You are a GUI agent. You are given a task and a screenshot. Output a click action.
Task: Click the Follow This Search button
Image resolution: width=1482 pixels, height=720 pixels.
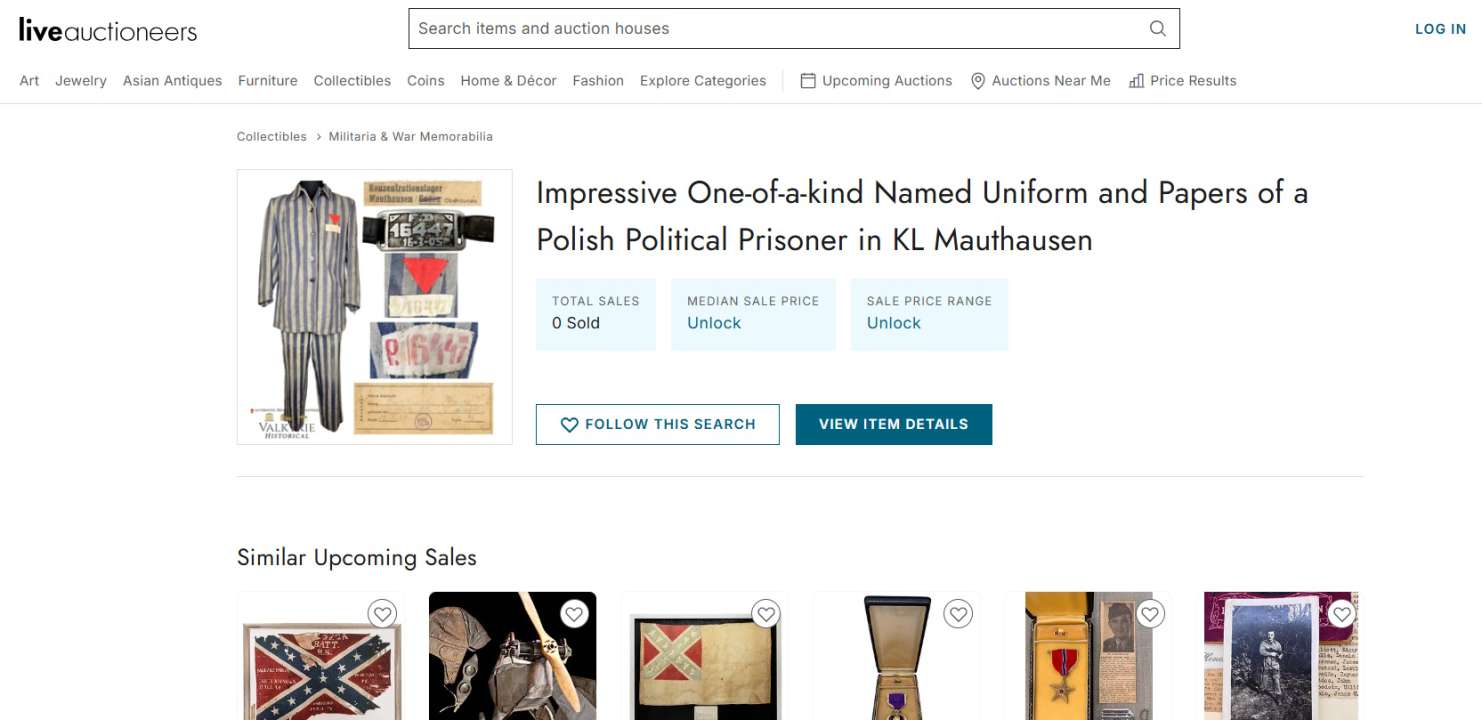pos(657,424)
